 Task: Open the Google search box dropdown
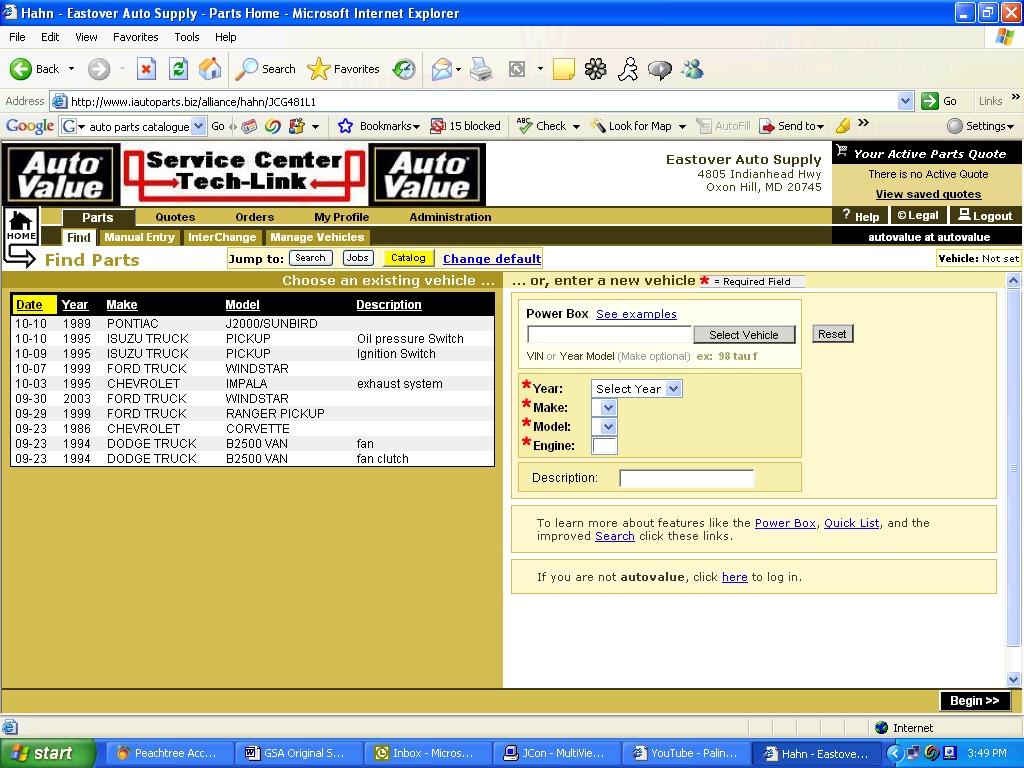tap(199, 126)
